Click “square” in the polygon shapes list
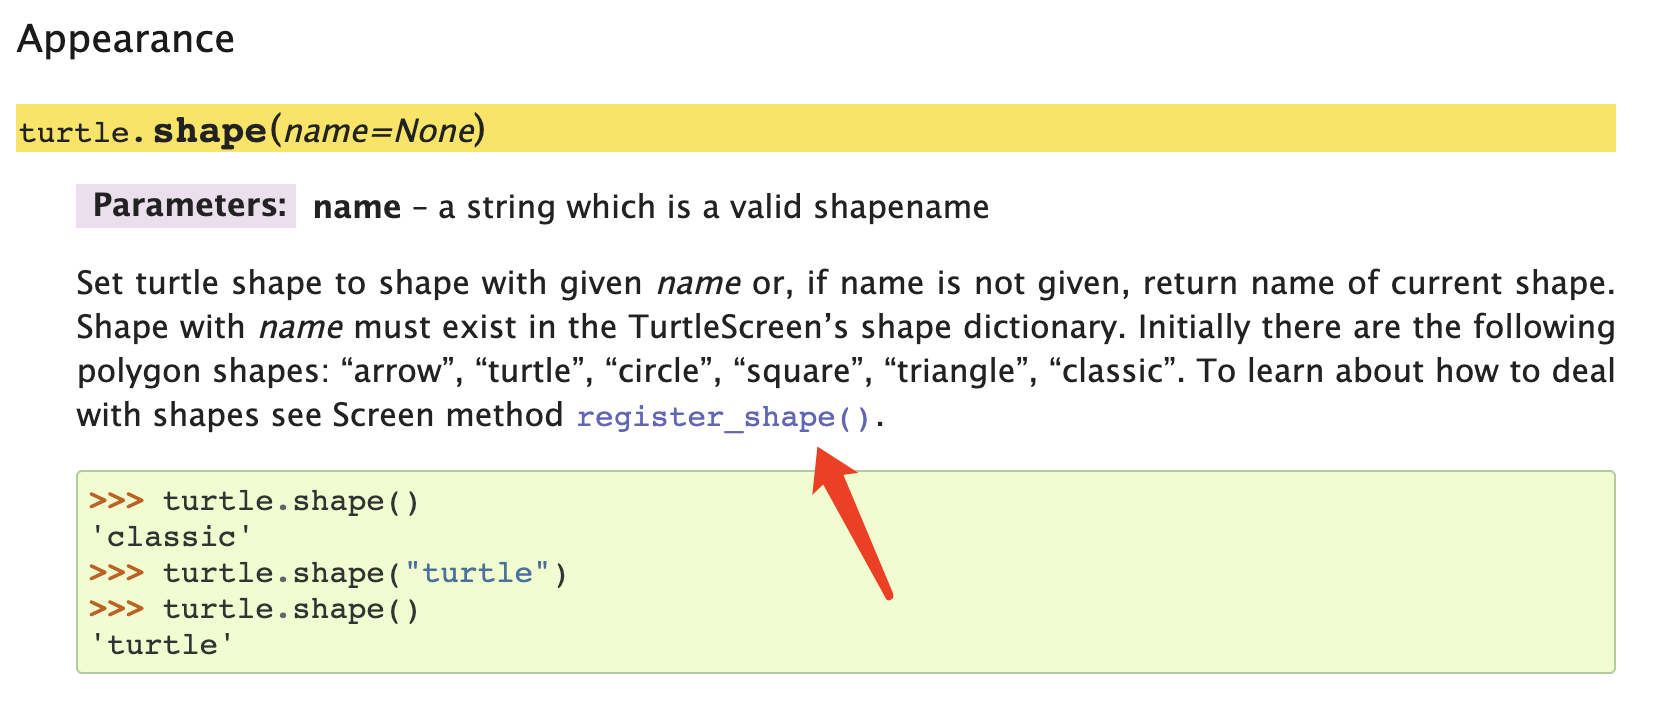1656x702 pixels. coord(797,371)
